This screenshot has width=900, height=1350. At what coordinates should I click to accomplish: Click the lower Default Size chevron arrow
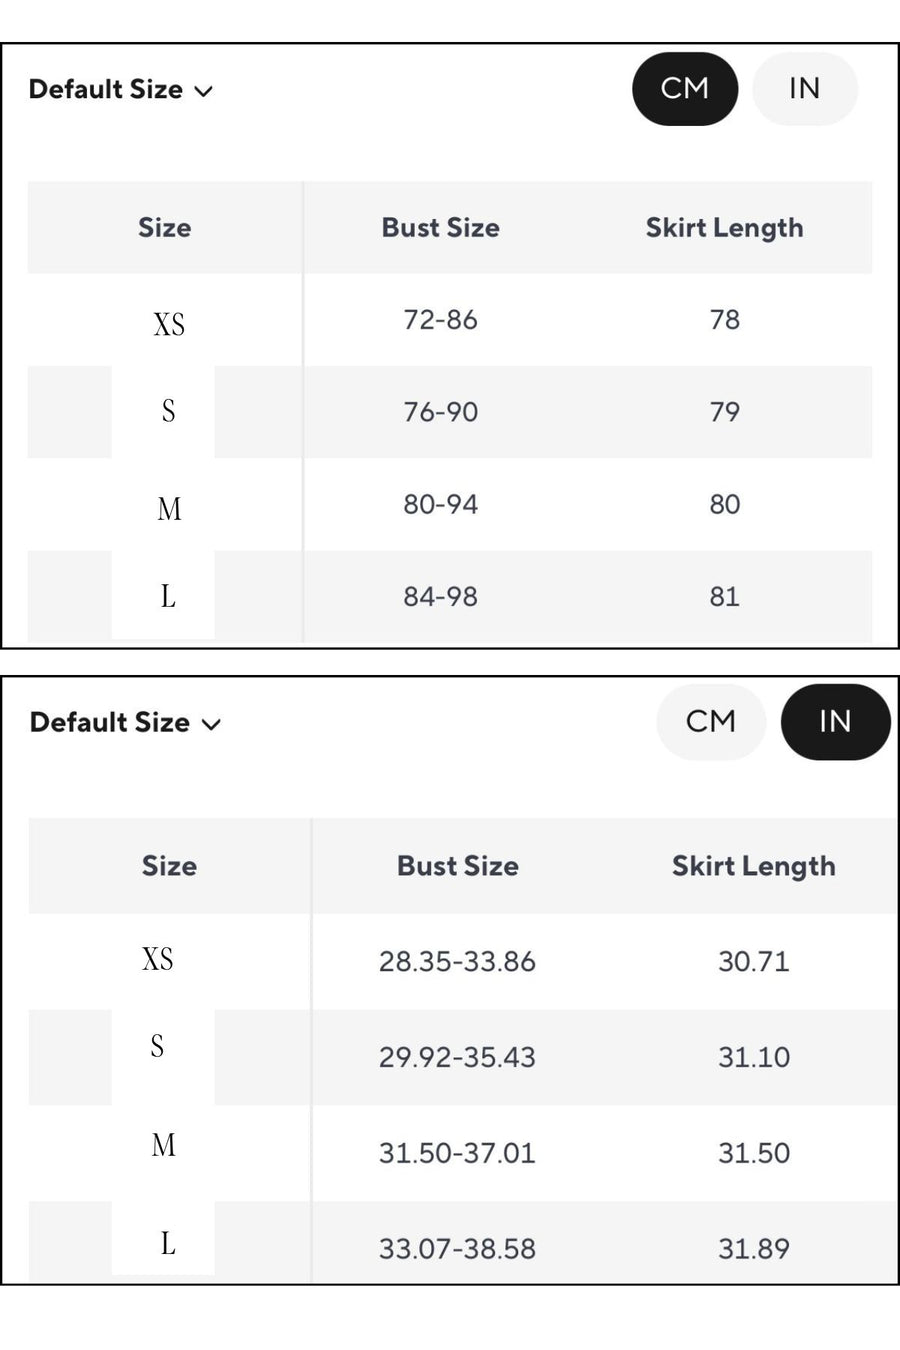211,725
